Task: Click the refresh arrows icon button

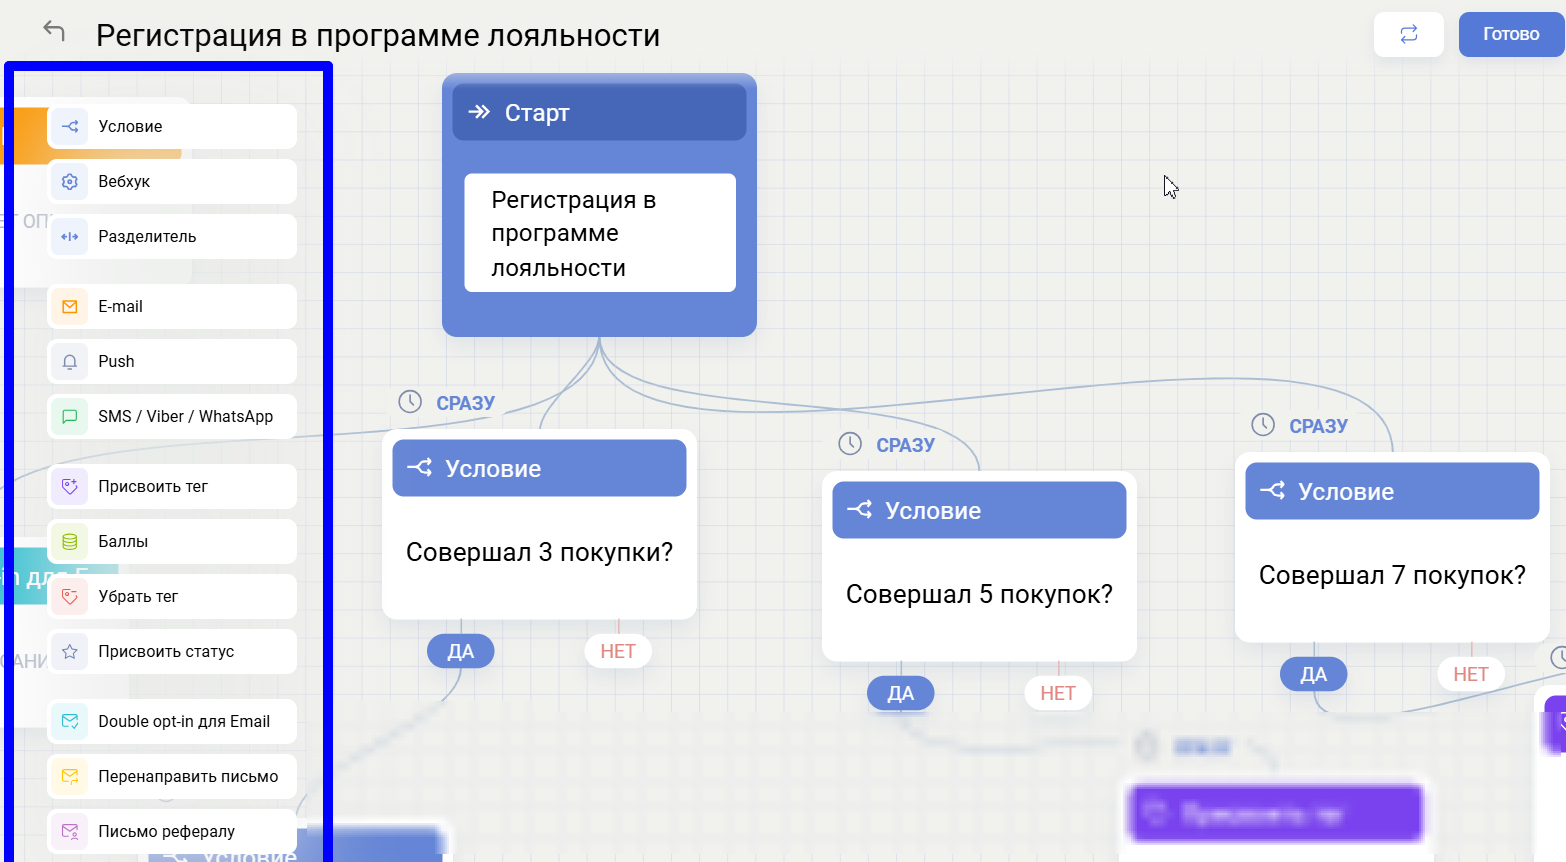Action: point(1408,34)
